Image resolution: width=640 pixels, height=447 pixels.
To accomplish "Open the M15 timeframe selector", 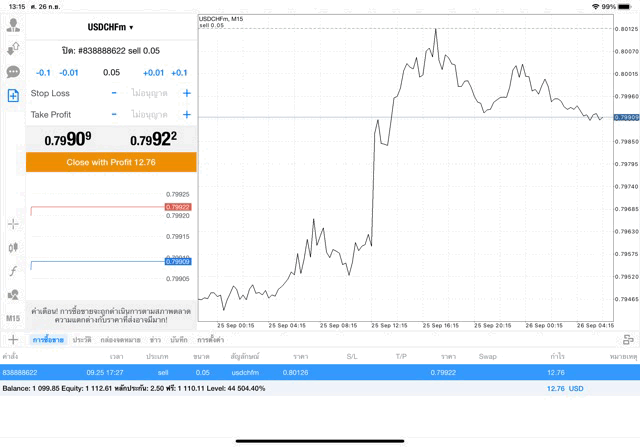I will click(x=14, y=318).
